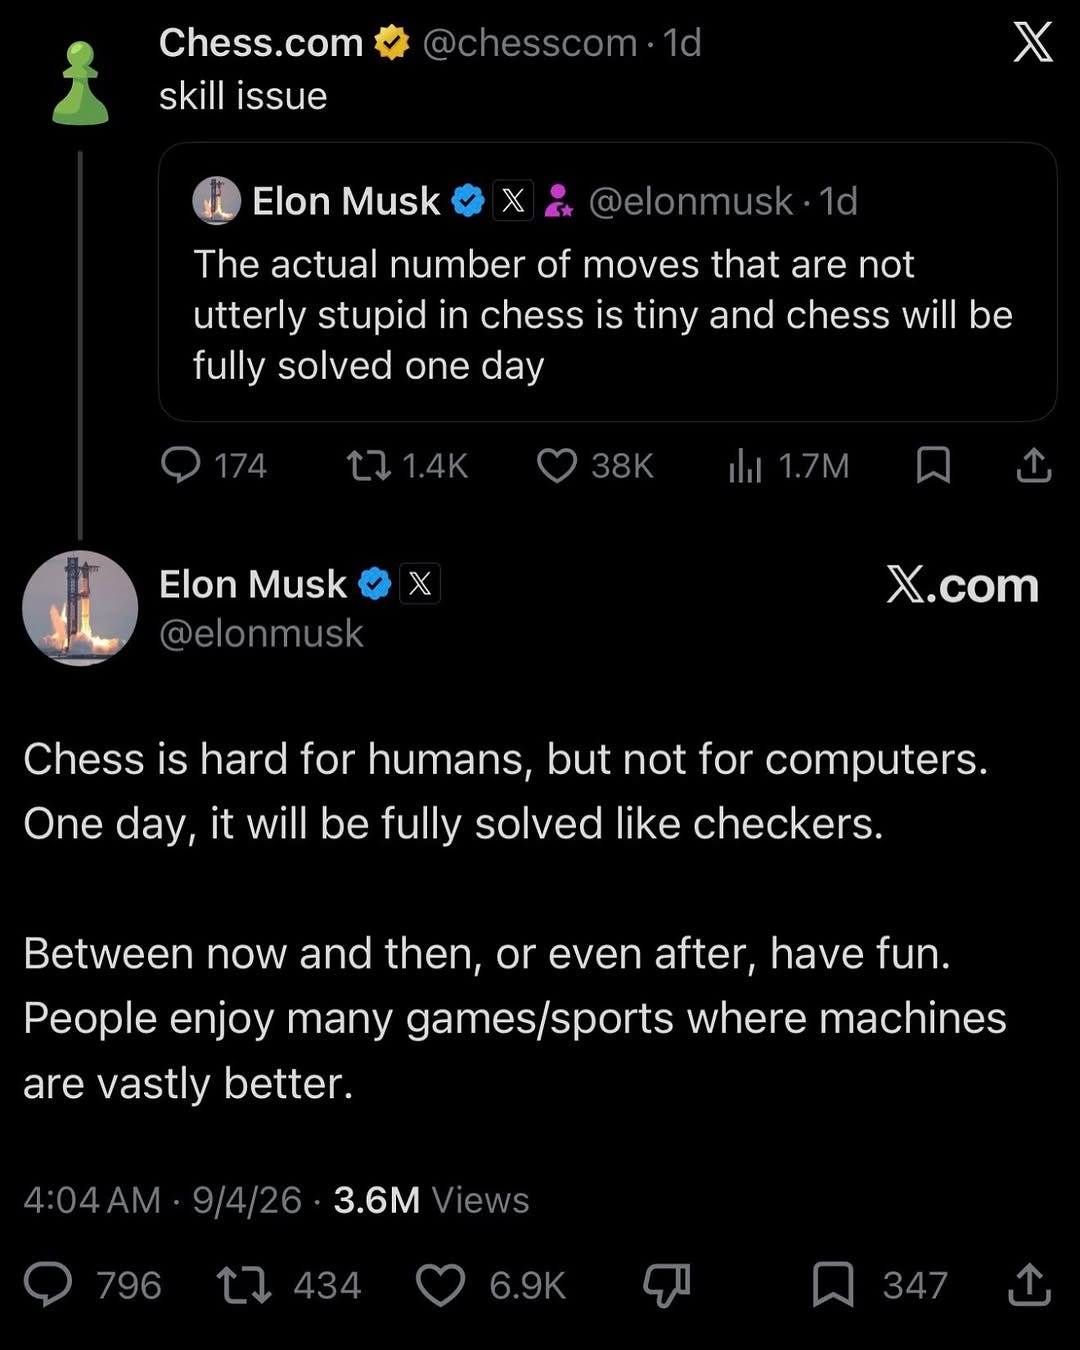
Task: Open the Chess.com green pawn avatar
Action: (x=80, y=84)
